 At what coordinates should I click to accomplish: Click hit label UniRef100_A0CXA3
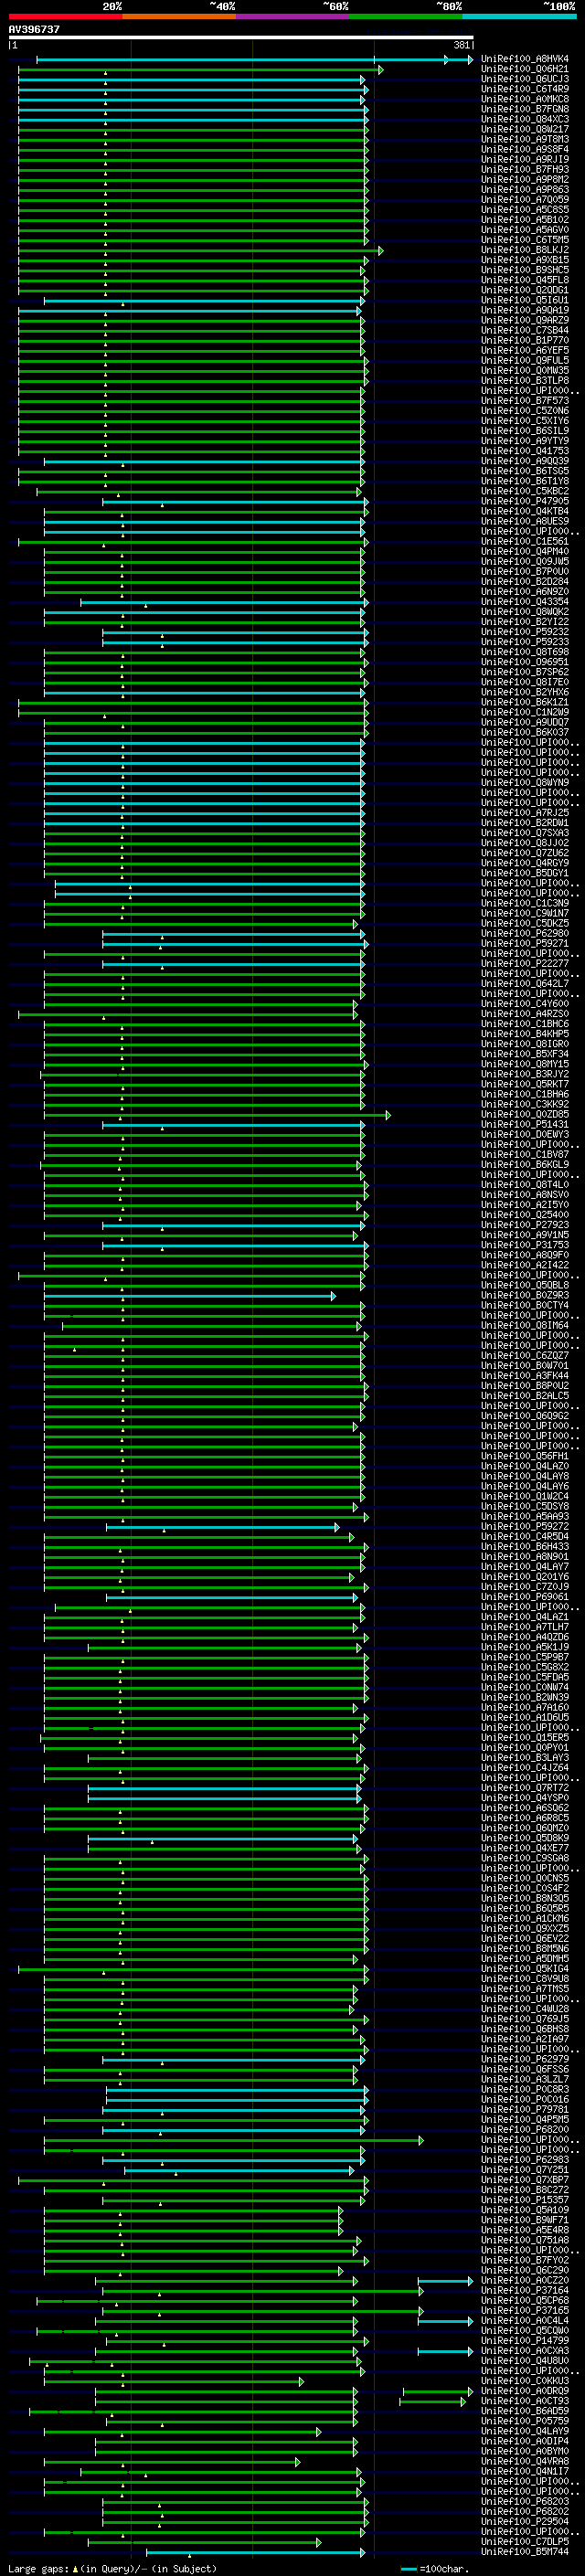(x=525, y=2350)
